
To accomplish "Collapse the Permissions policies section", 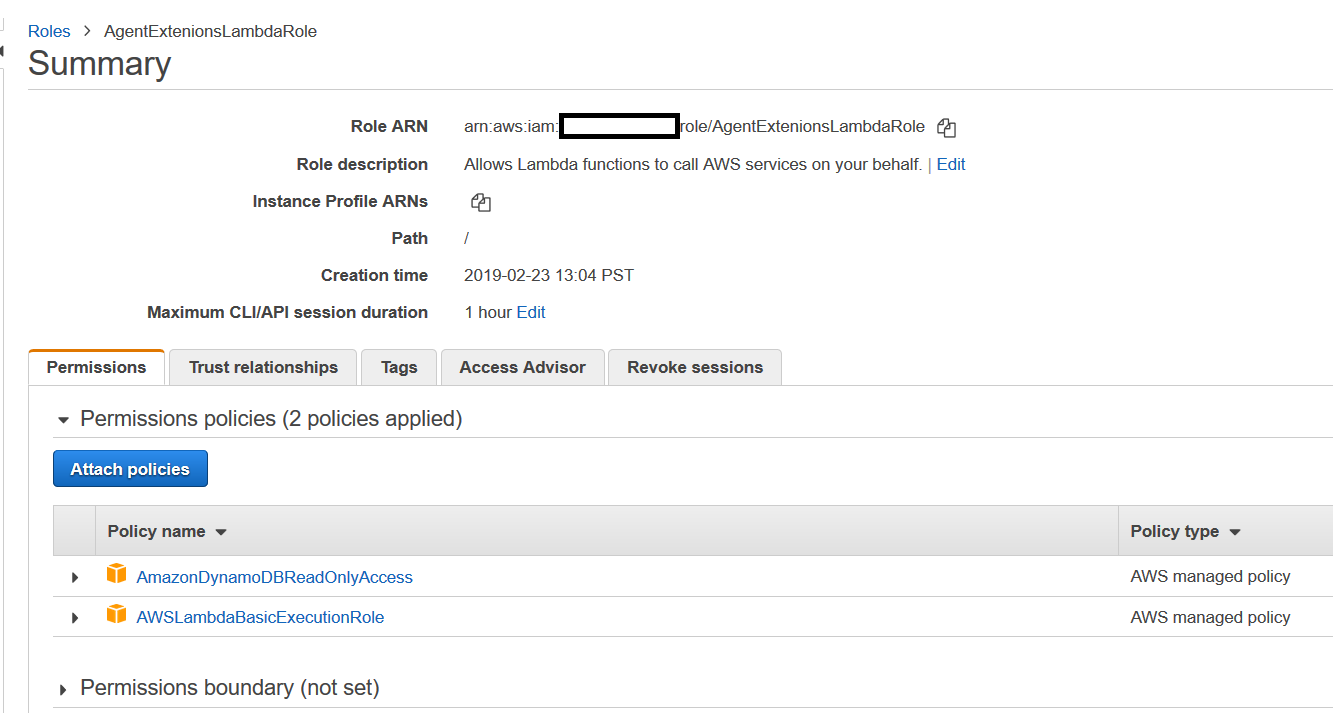I will pos(64,420).
